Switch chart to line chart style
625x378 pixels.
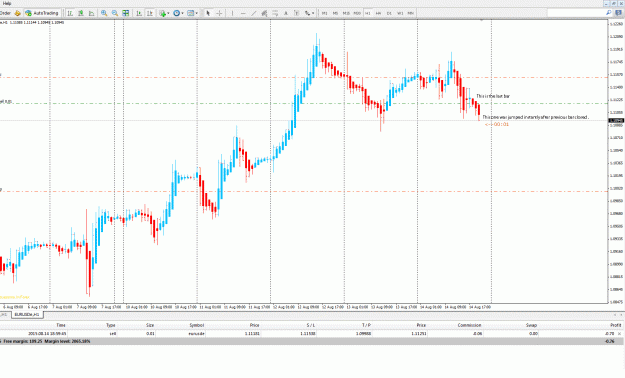pyautogui.click(x=91, y=13)
